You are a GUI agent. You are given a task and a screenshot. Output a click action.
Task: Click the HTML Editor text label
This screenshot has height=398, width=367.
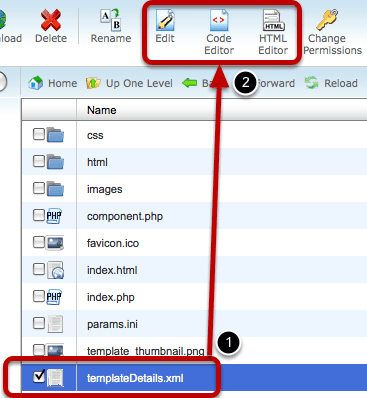273,44
